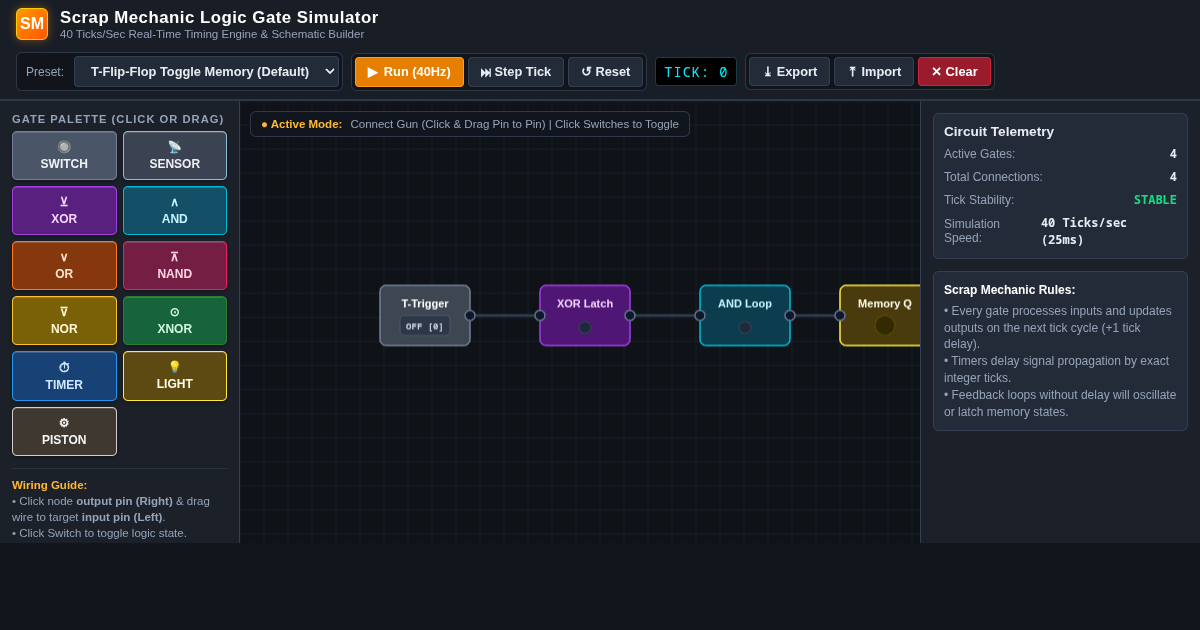The height and width of the screenshot is (630, 1200).
Task: Toggle the T-Trigger OFF [0] switch
Action: point(425,326)
